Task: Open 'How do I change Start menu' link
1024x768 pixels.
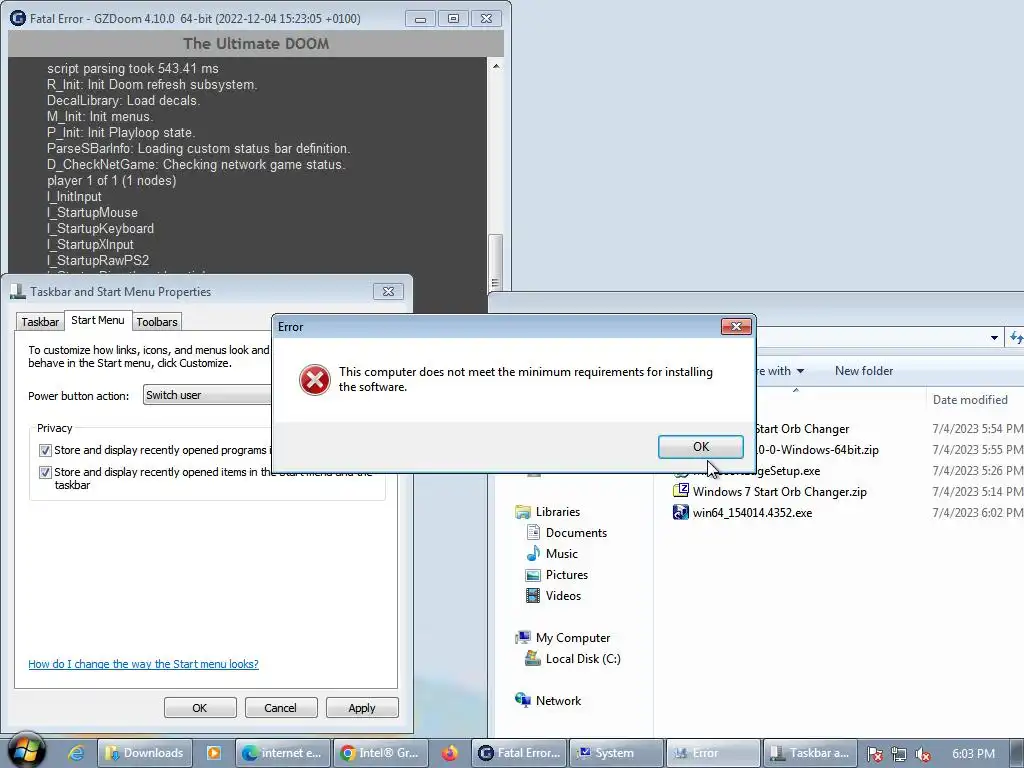Action: click(x=143, y=664)
